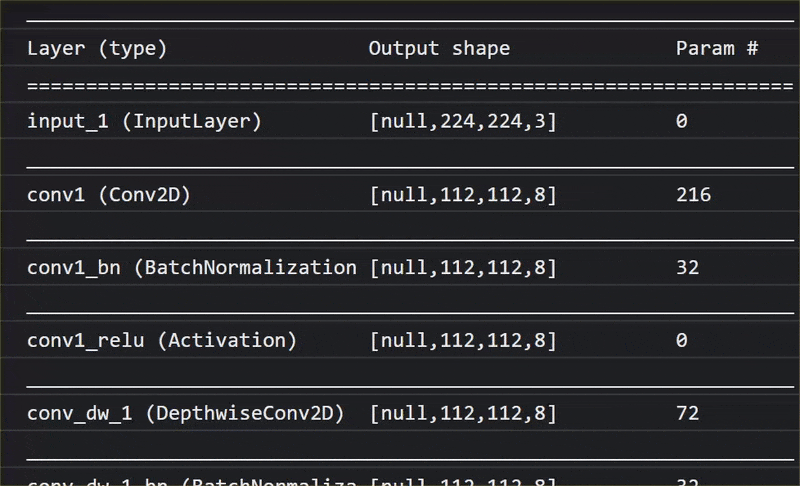Select the conv1 (Conv2D) layer name
800x486 pixels.
pyautogui.click(x=109, y=195)
